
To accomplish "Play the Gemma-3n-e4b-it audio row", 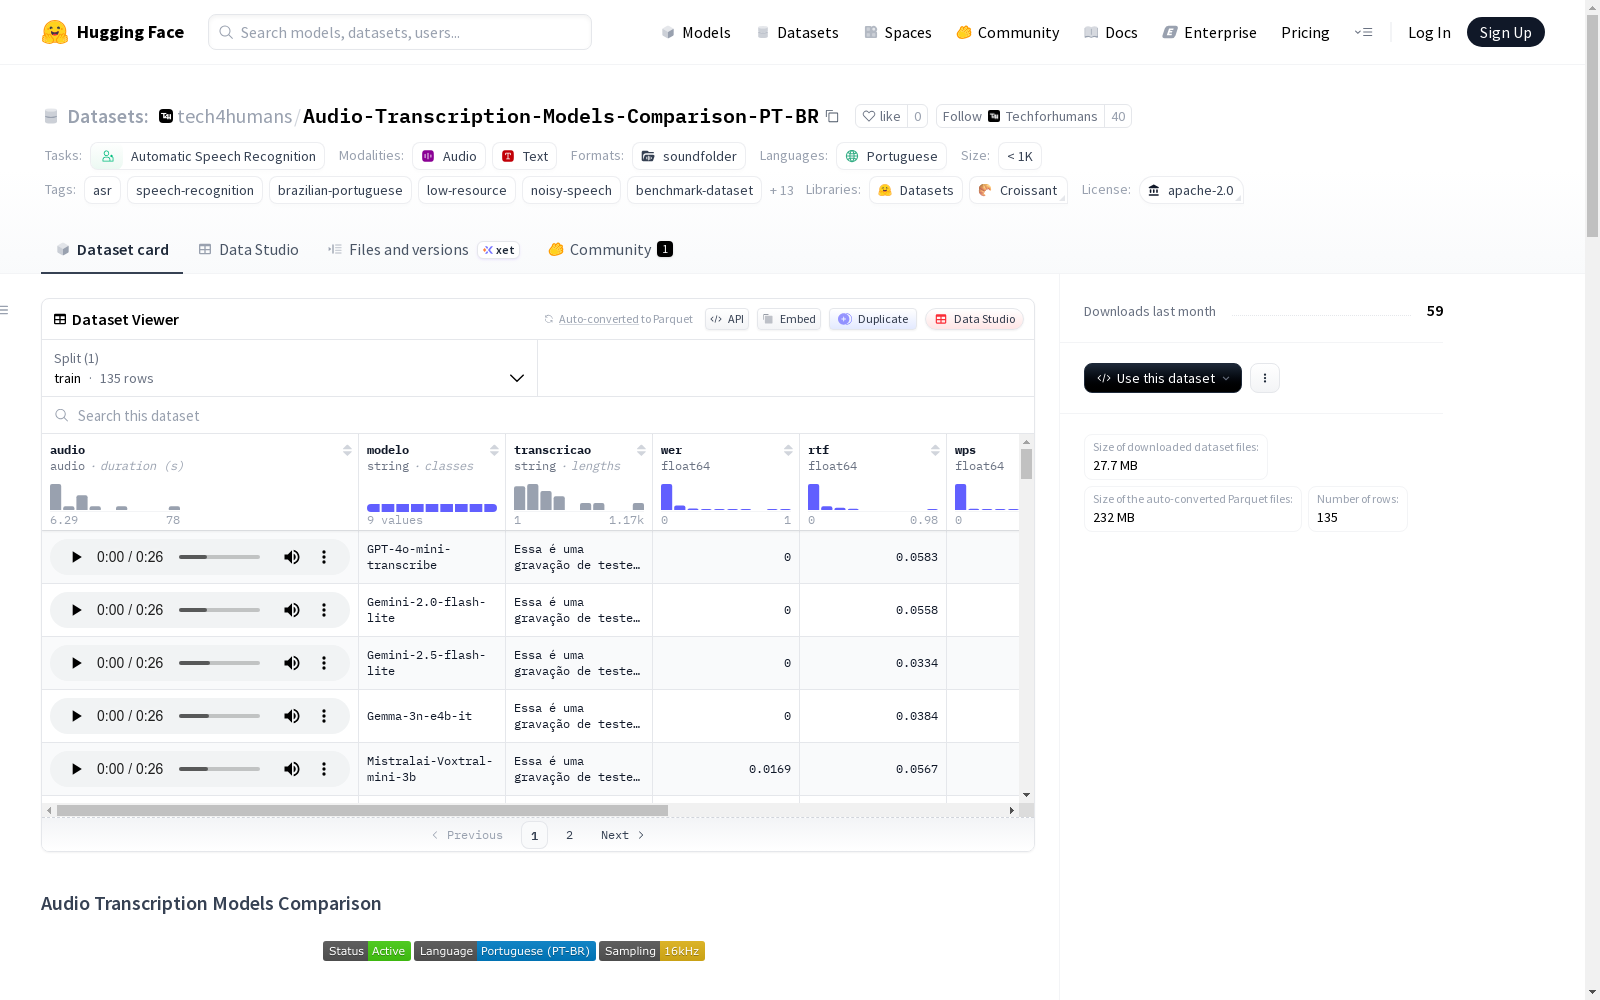I will coord(76,716).
